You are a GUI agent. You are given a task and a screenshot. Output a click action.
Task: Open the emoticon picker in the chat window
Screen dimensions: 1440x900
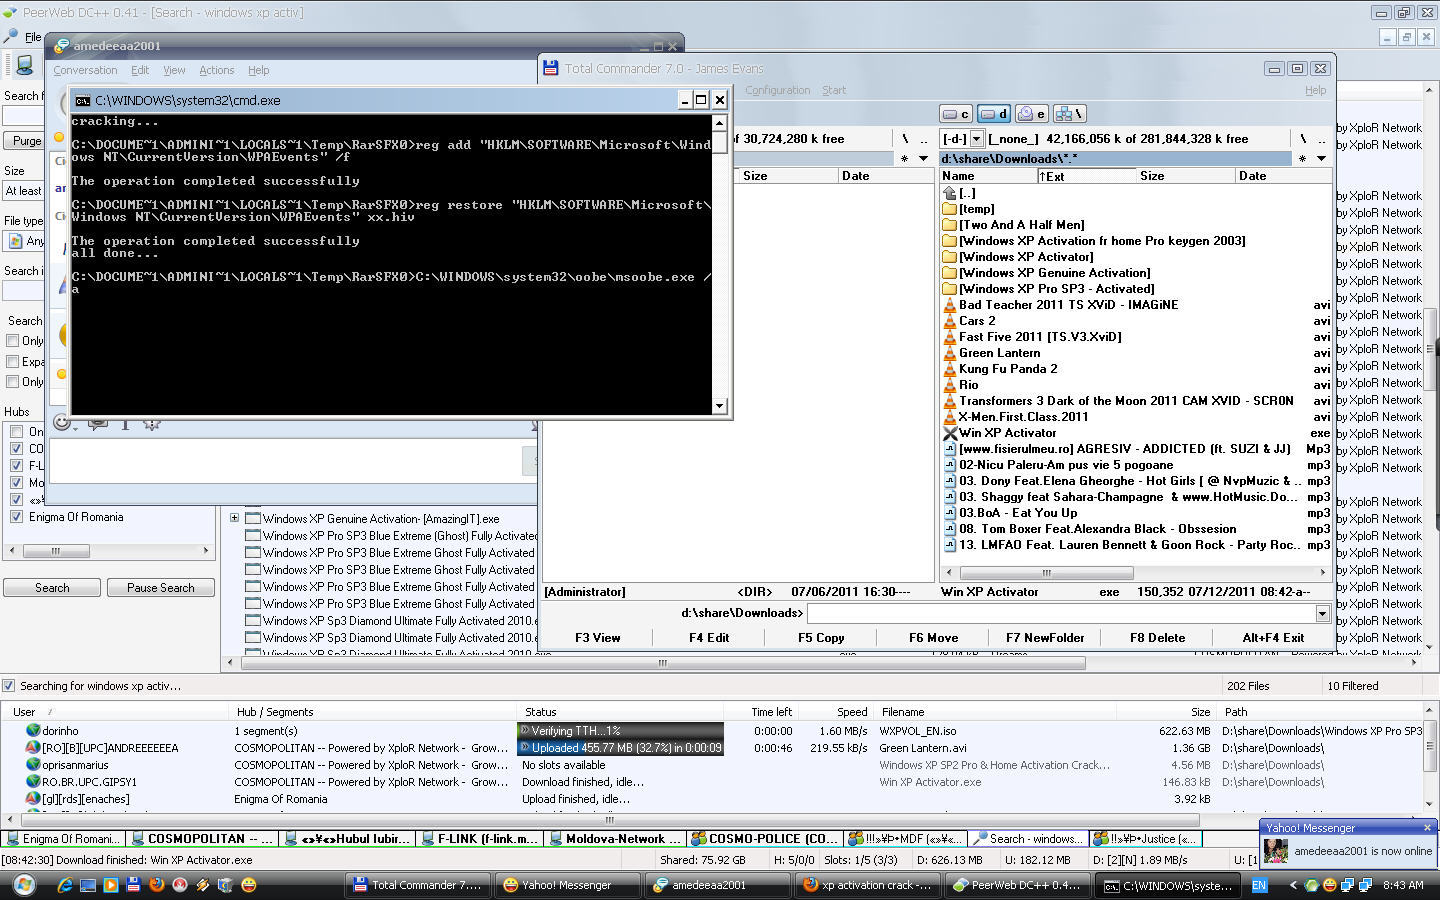coord(63,423)
